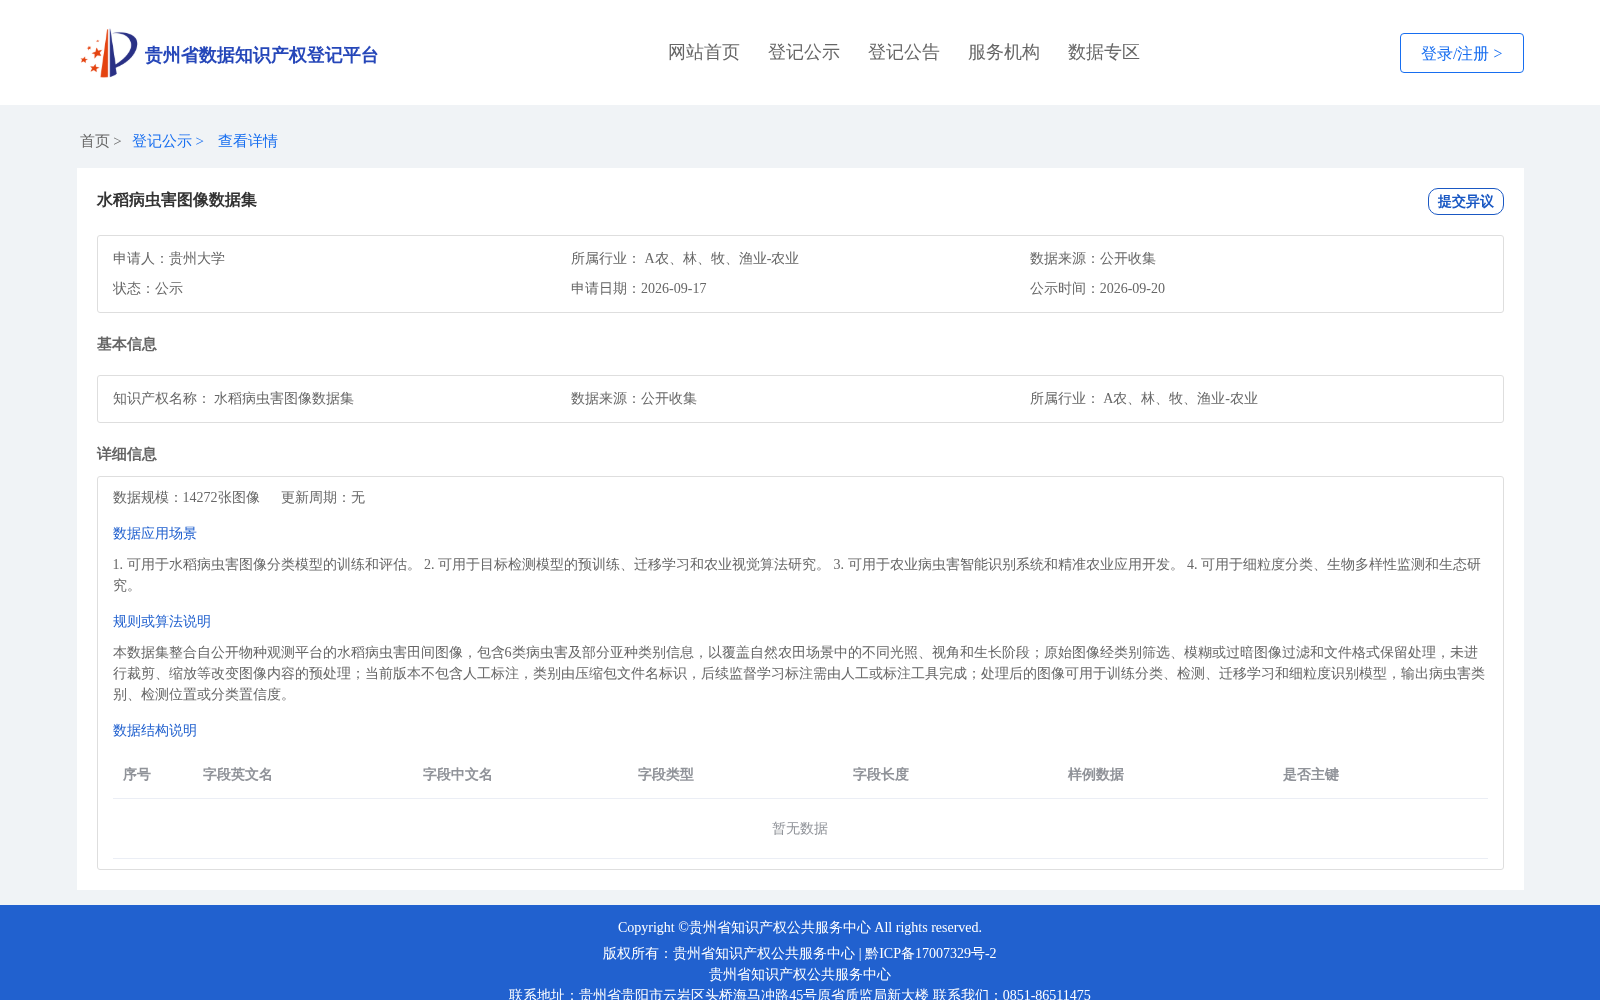Image resolution: width=1600 pixels, height=1000 pixels.
Task: Click 更新周期：无 text
Action: (x=323, y=498)
